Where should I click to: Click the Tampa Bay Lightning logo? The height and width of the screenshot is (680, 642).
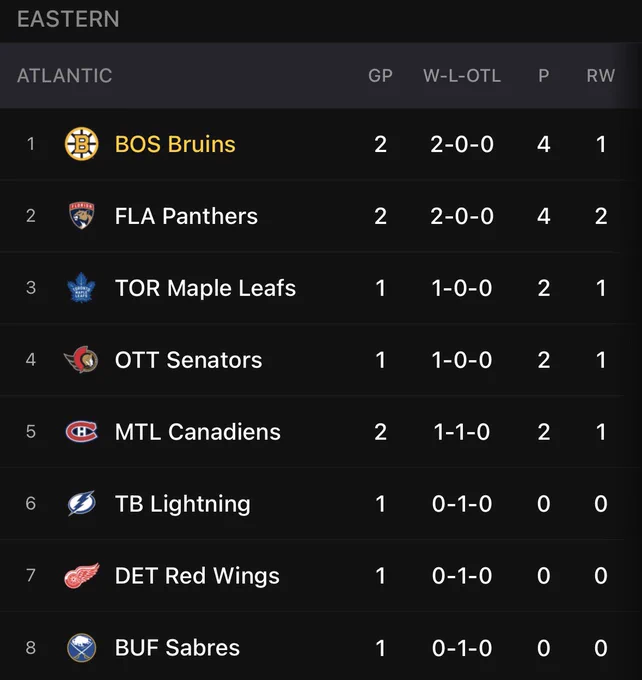click(x=82, y=503)
